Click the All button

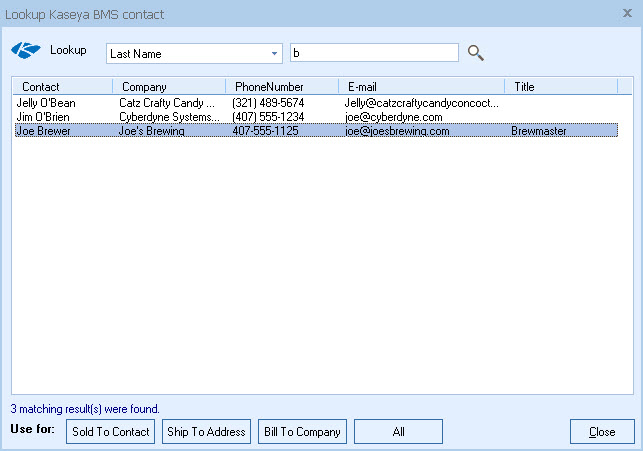(x=398, y=431)
